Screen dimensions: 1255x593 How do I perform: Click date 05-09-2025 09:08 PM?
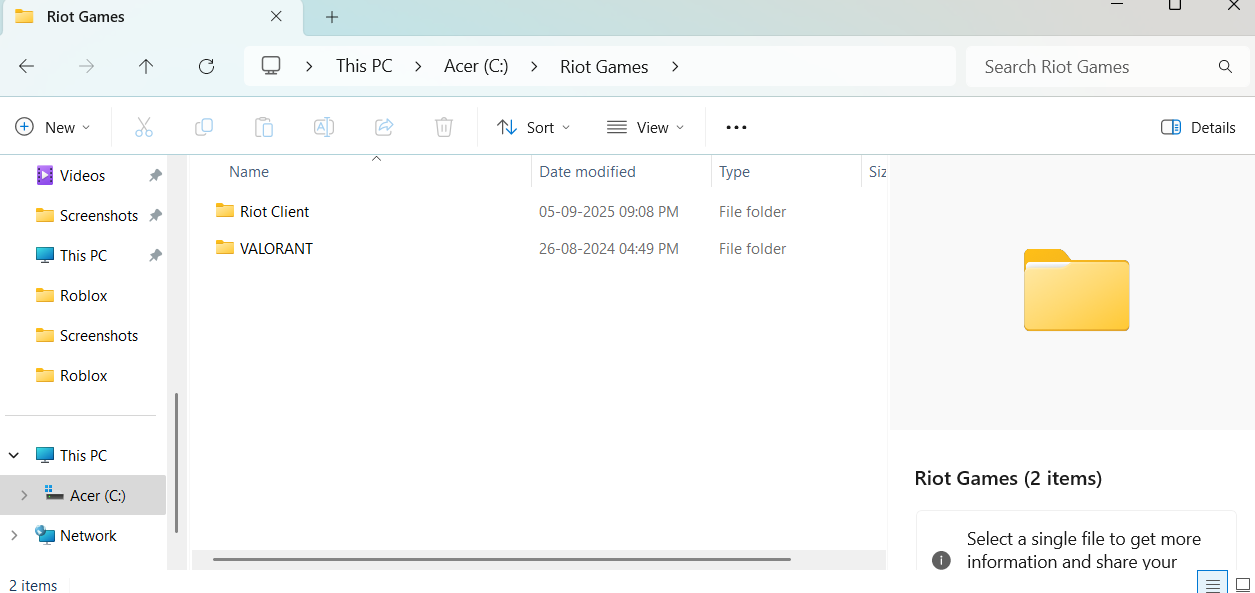[x=609, y=211]
